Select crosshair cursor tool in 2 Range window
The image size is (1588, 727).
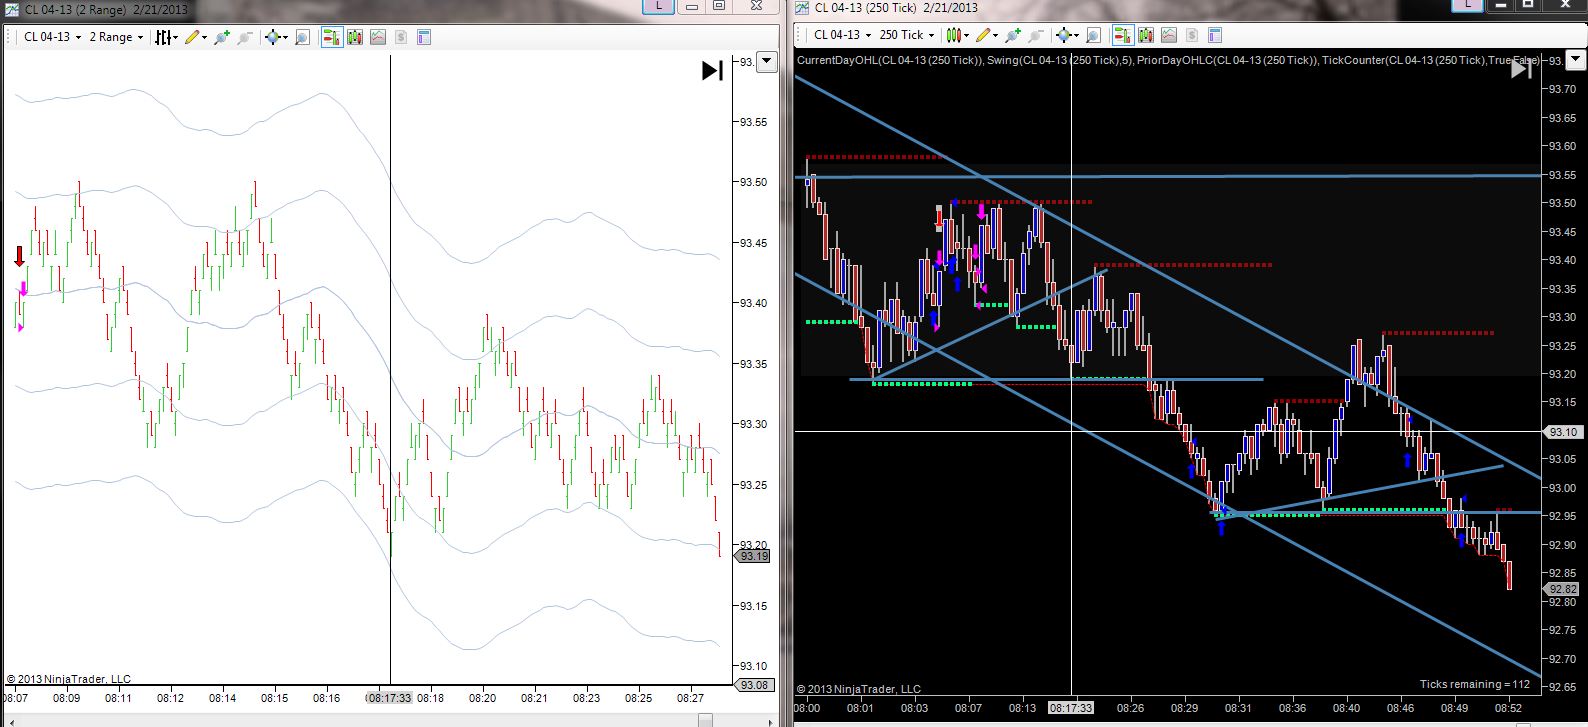pyautogui.click(x=272, y=37)
